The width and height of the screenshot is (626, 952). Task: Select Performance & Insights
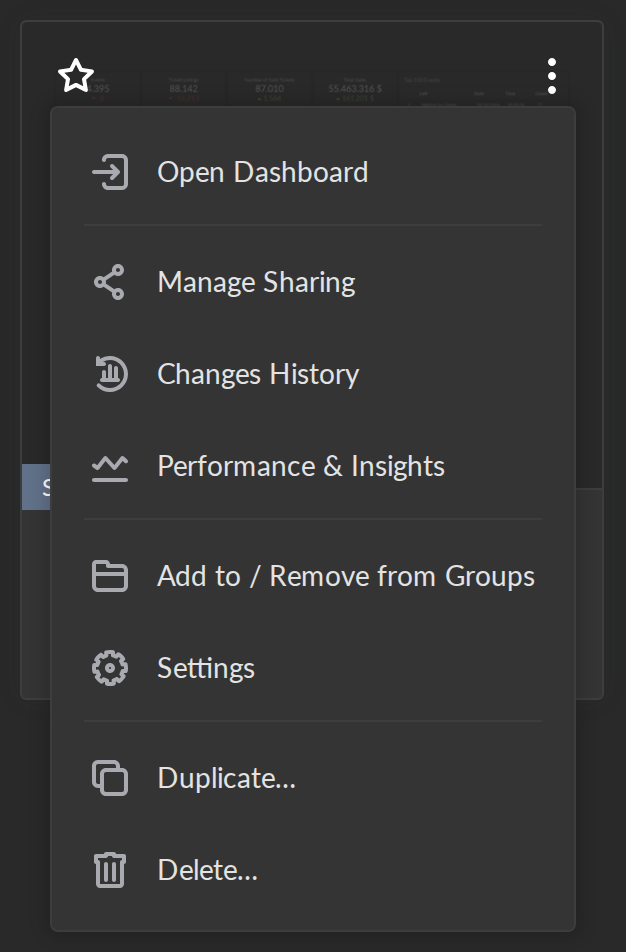pyautogui.click(x=313, y=466)
